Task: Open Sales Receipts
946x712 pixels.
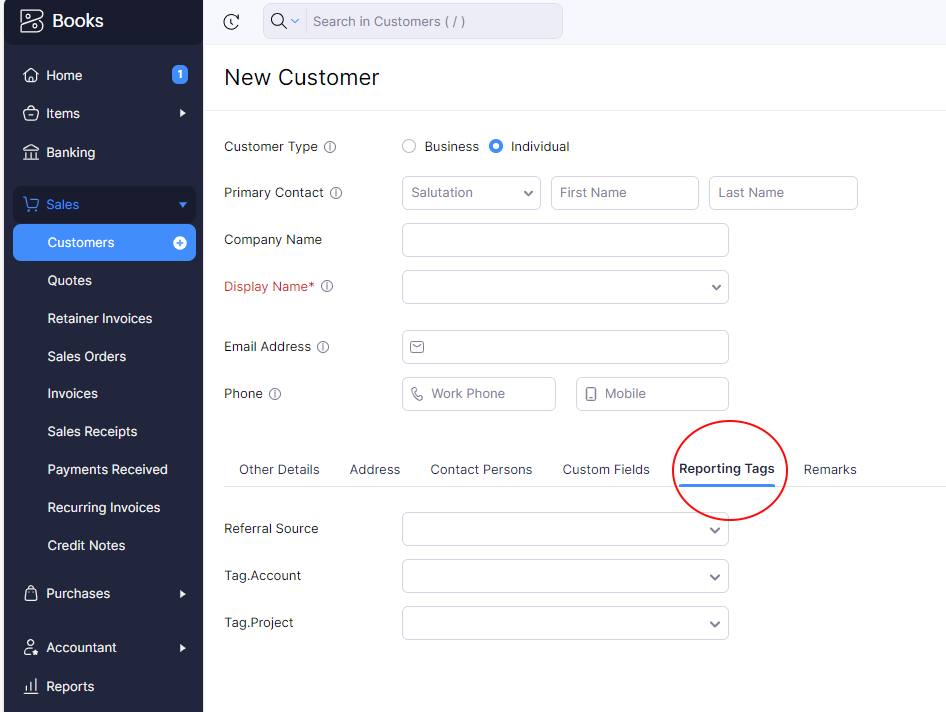Action: click(x=92, y=431)
